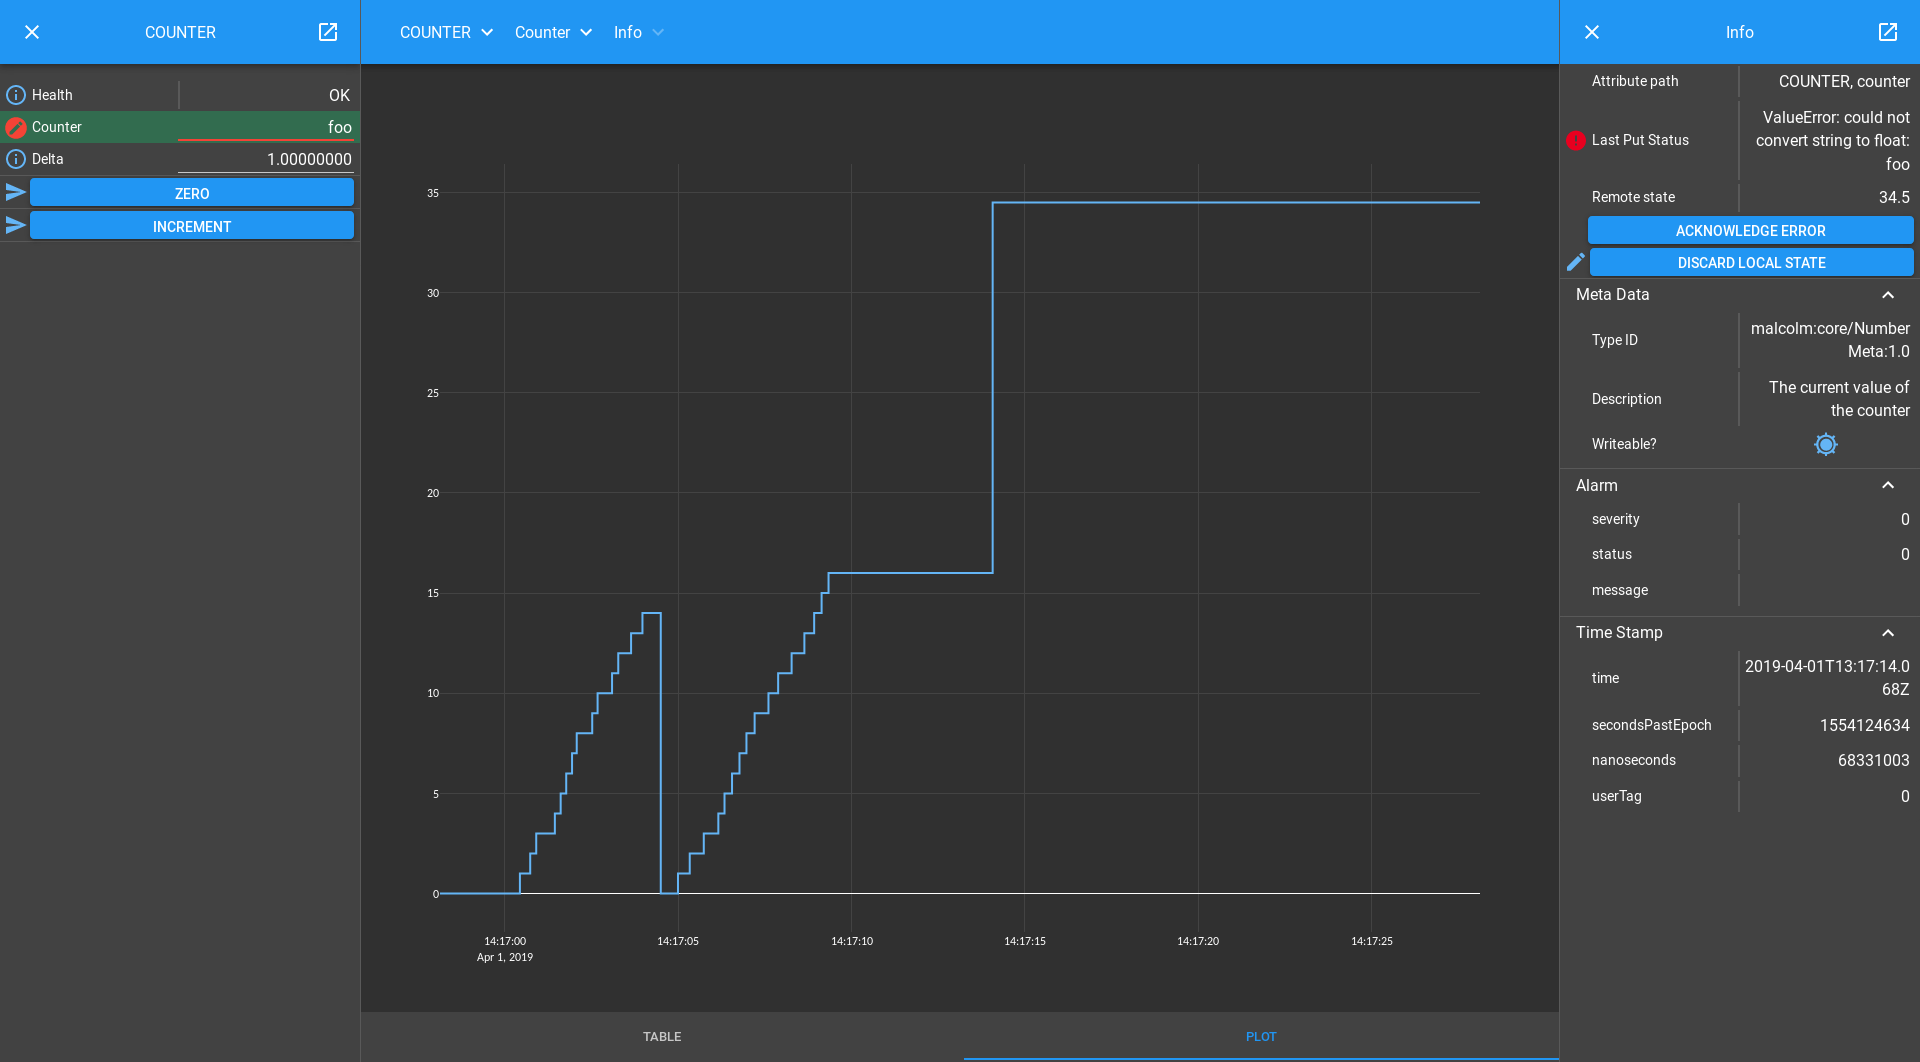The image size is (1920, 1062).
Task: Click the red Counter error icon
Action: (x=16, y=127)
